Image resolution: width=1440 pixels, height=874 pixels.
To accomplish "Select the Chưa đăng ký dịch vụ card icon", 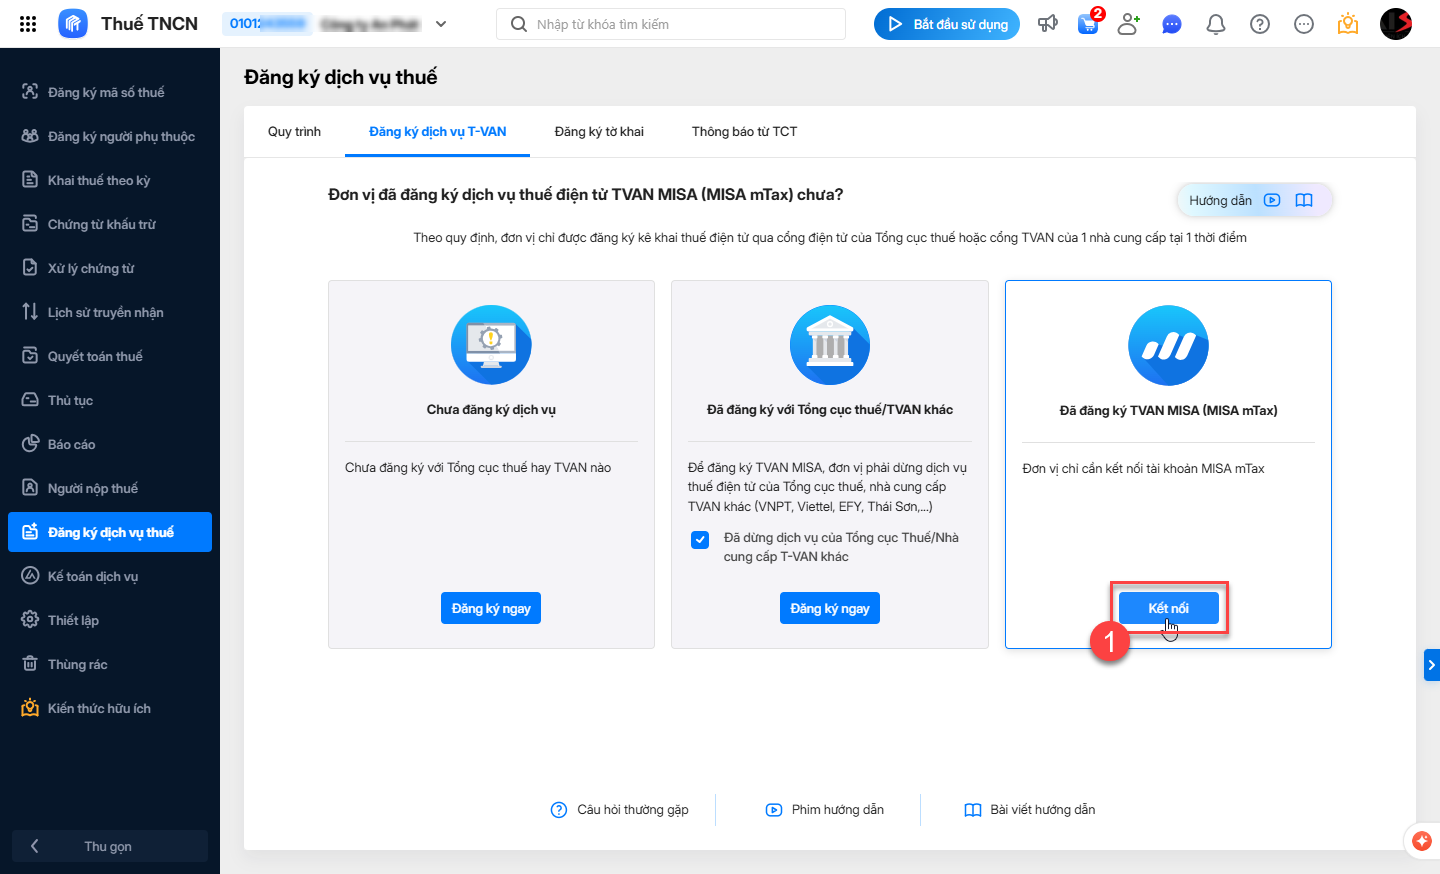I will [491, 345].
